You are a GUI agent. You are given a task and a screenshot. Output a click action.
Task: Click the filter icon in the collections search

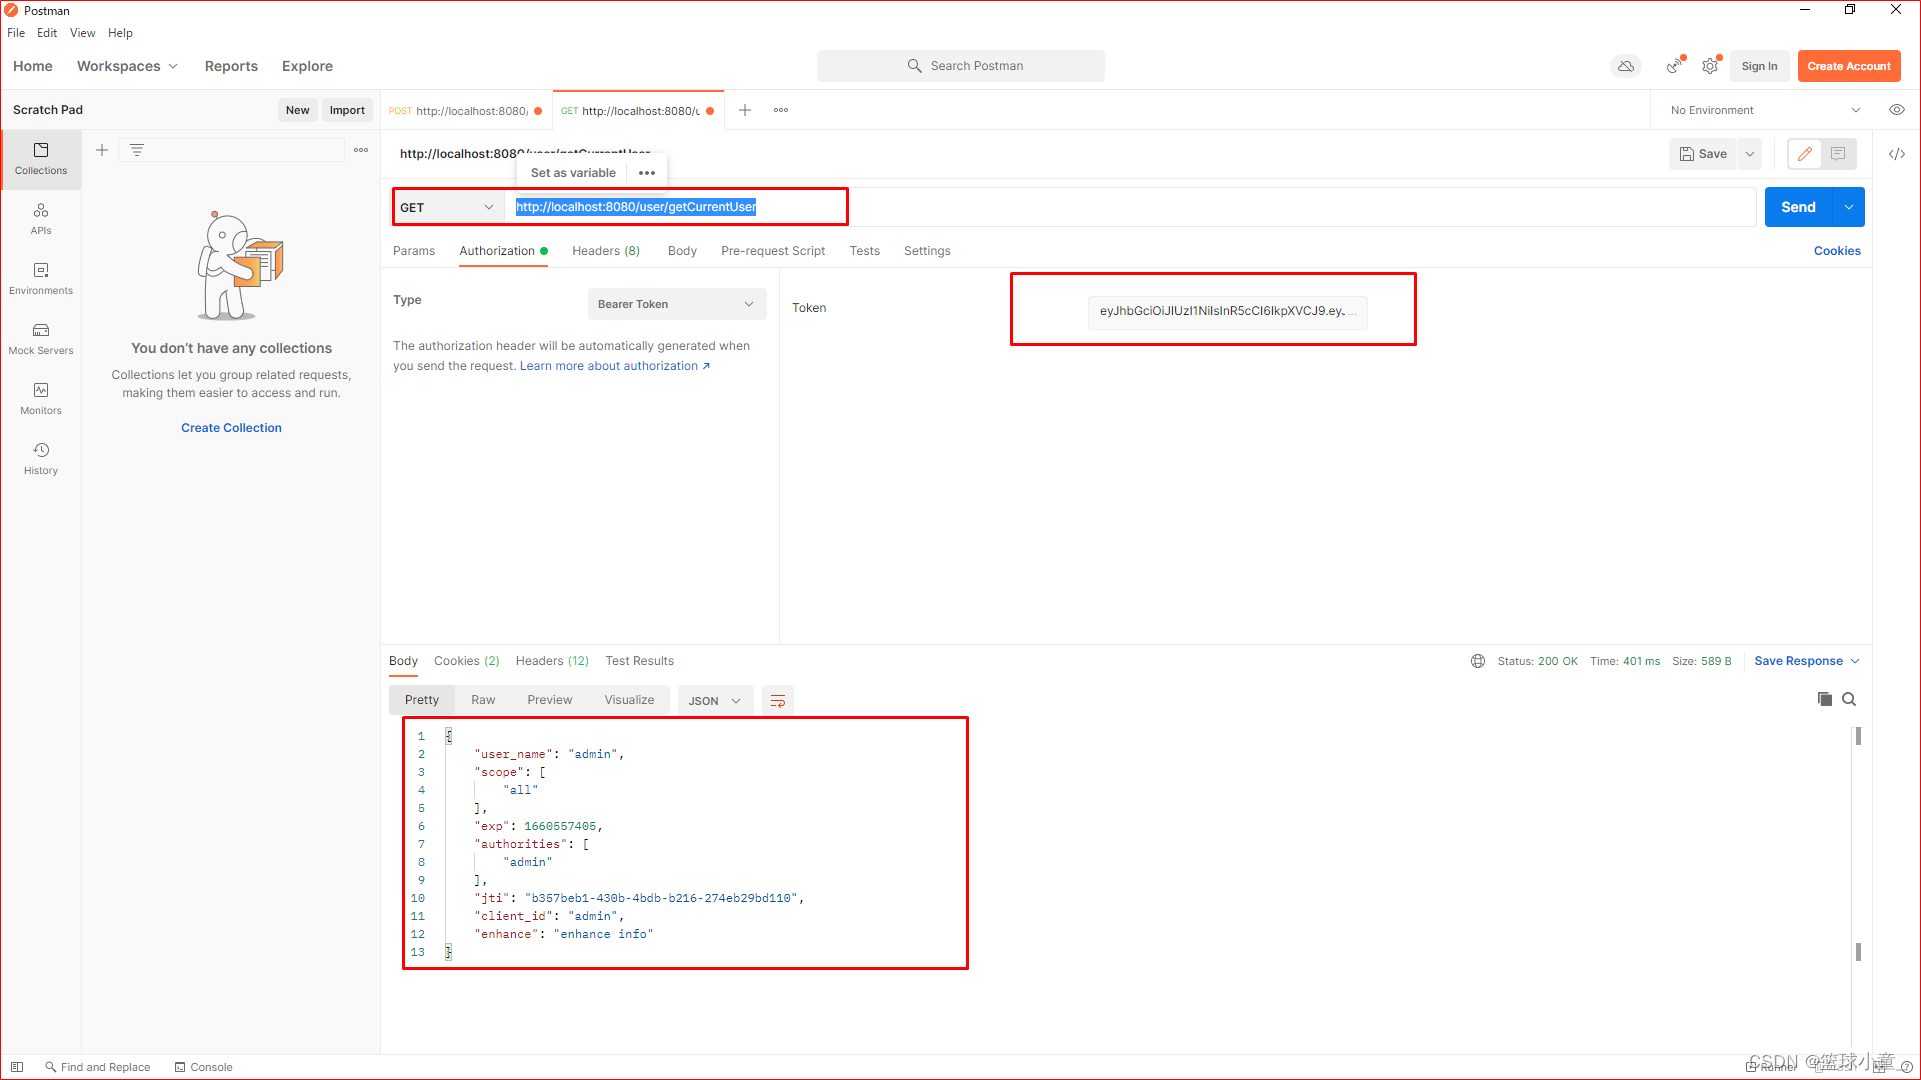pos(137,150)
